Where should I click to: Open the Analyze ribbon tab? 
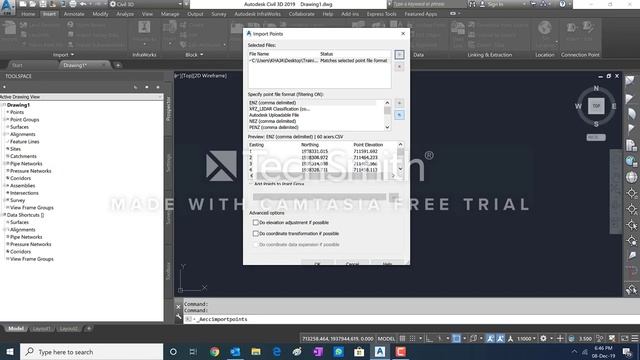125,14
